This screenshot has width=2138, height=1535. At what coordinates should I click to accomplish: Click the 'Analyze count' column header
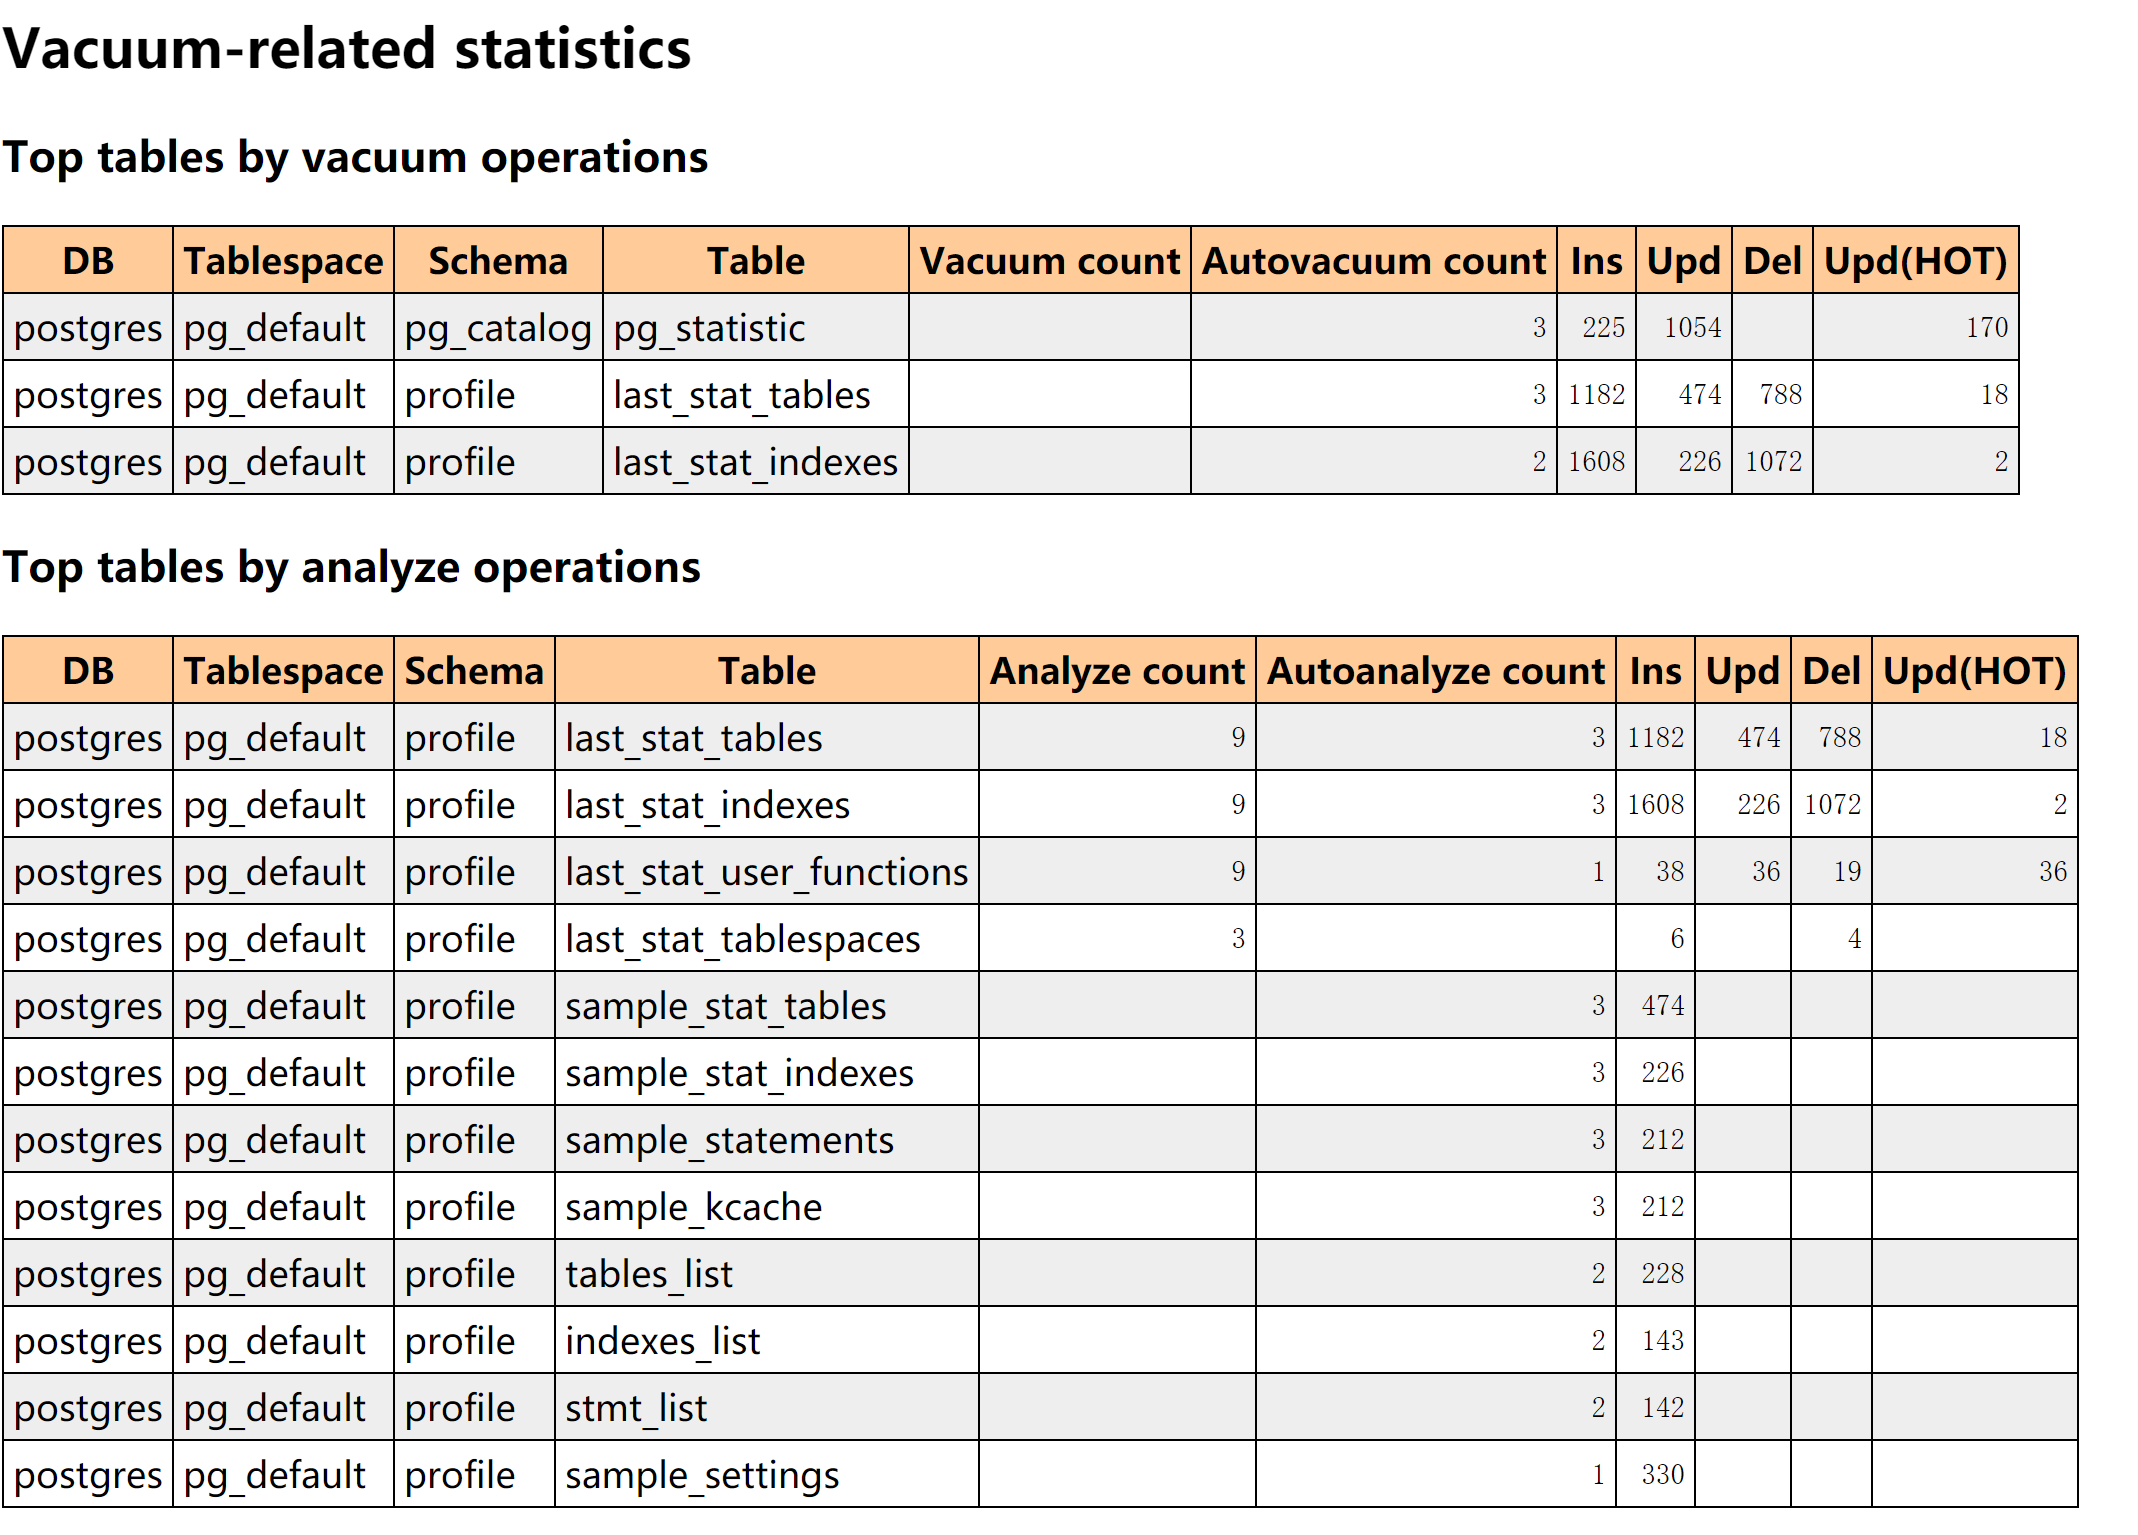click(x=1117, y=670)
